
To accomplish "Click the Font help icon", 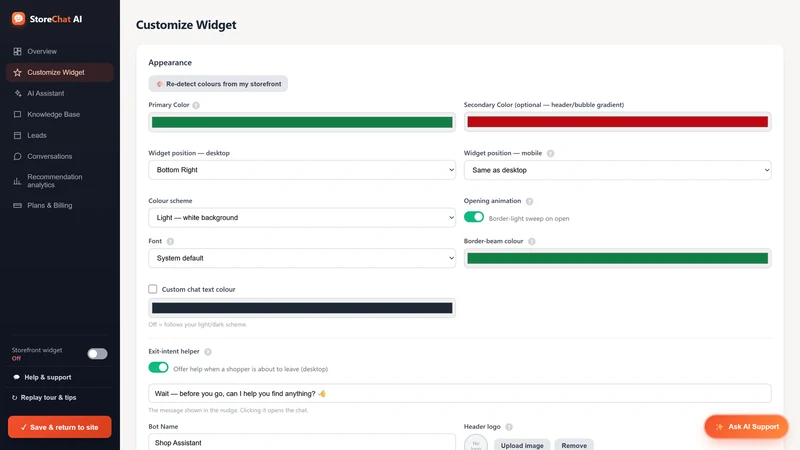I will tap(170, 241).
